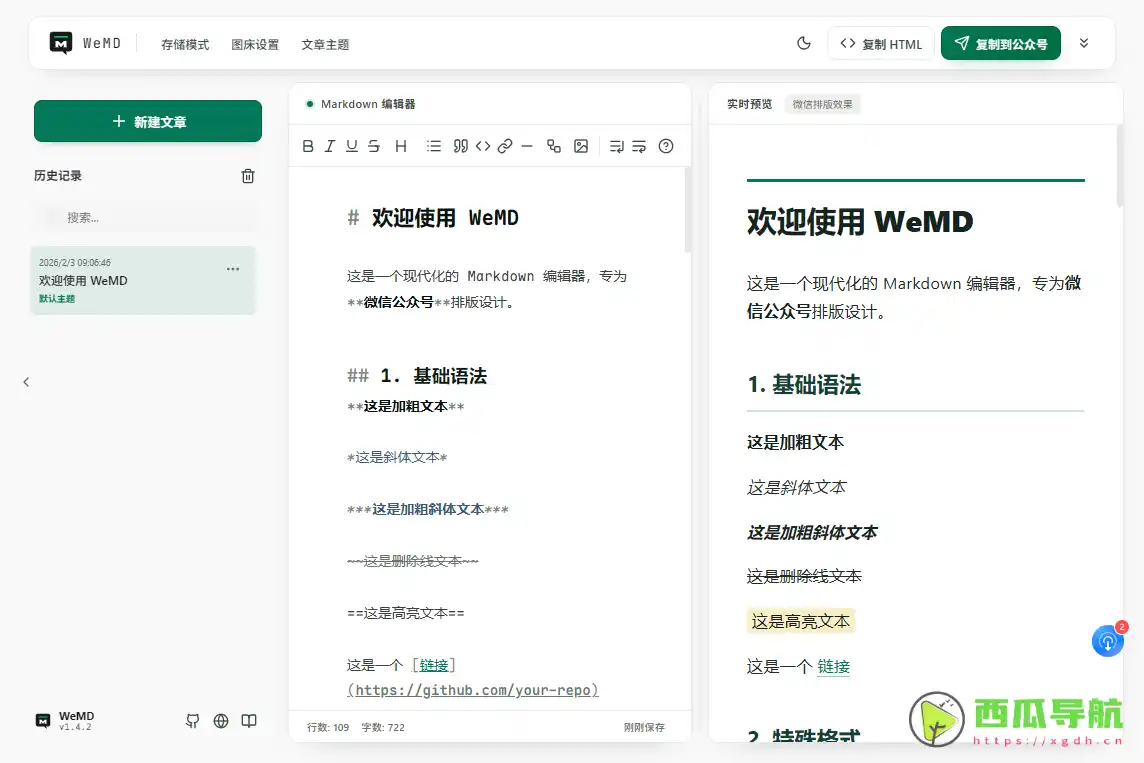Click the word wrap toolbar icon
The width and height of the screenshot is (1144, 763).
click(639, 146)
